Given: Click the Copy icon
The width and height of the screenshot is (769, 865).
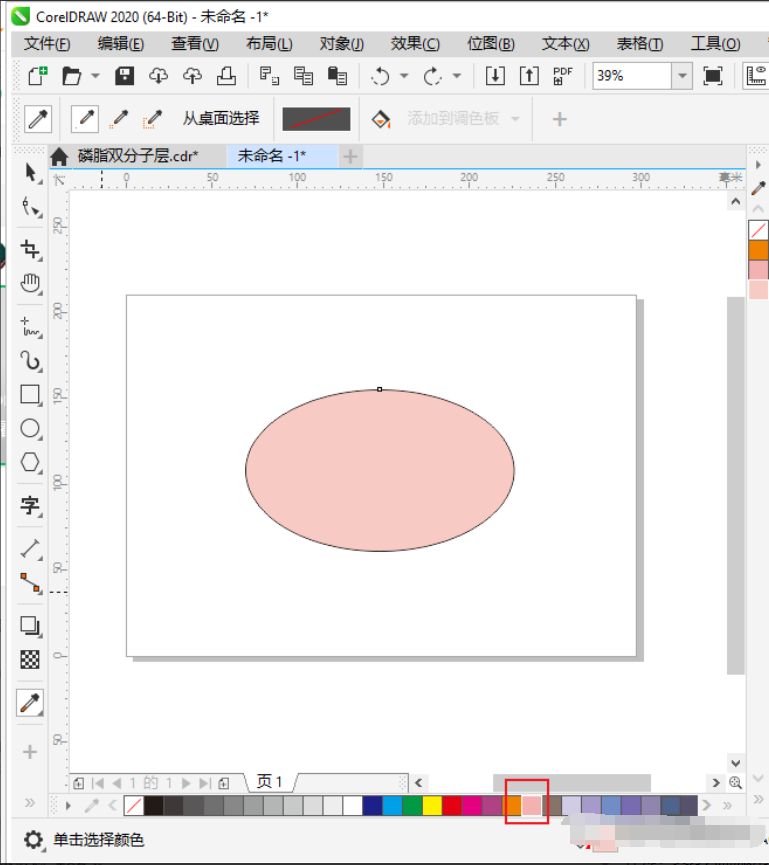Looking at the screenshot, I should [x=303, y=76].
